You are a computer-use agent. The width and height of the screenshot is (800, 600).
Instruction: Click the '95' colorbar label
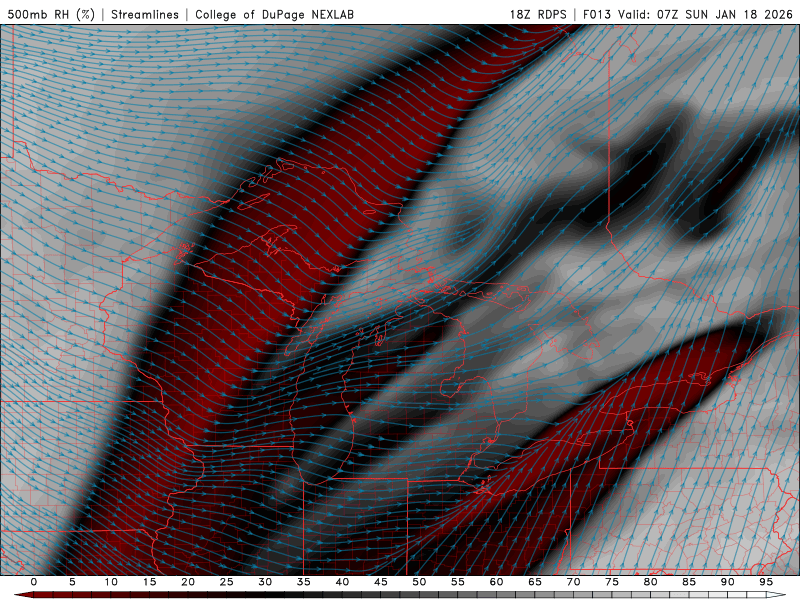click(x=766, y=582)
